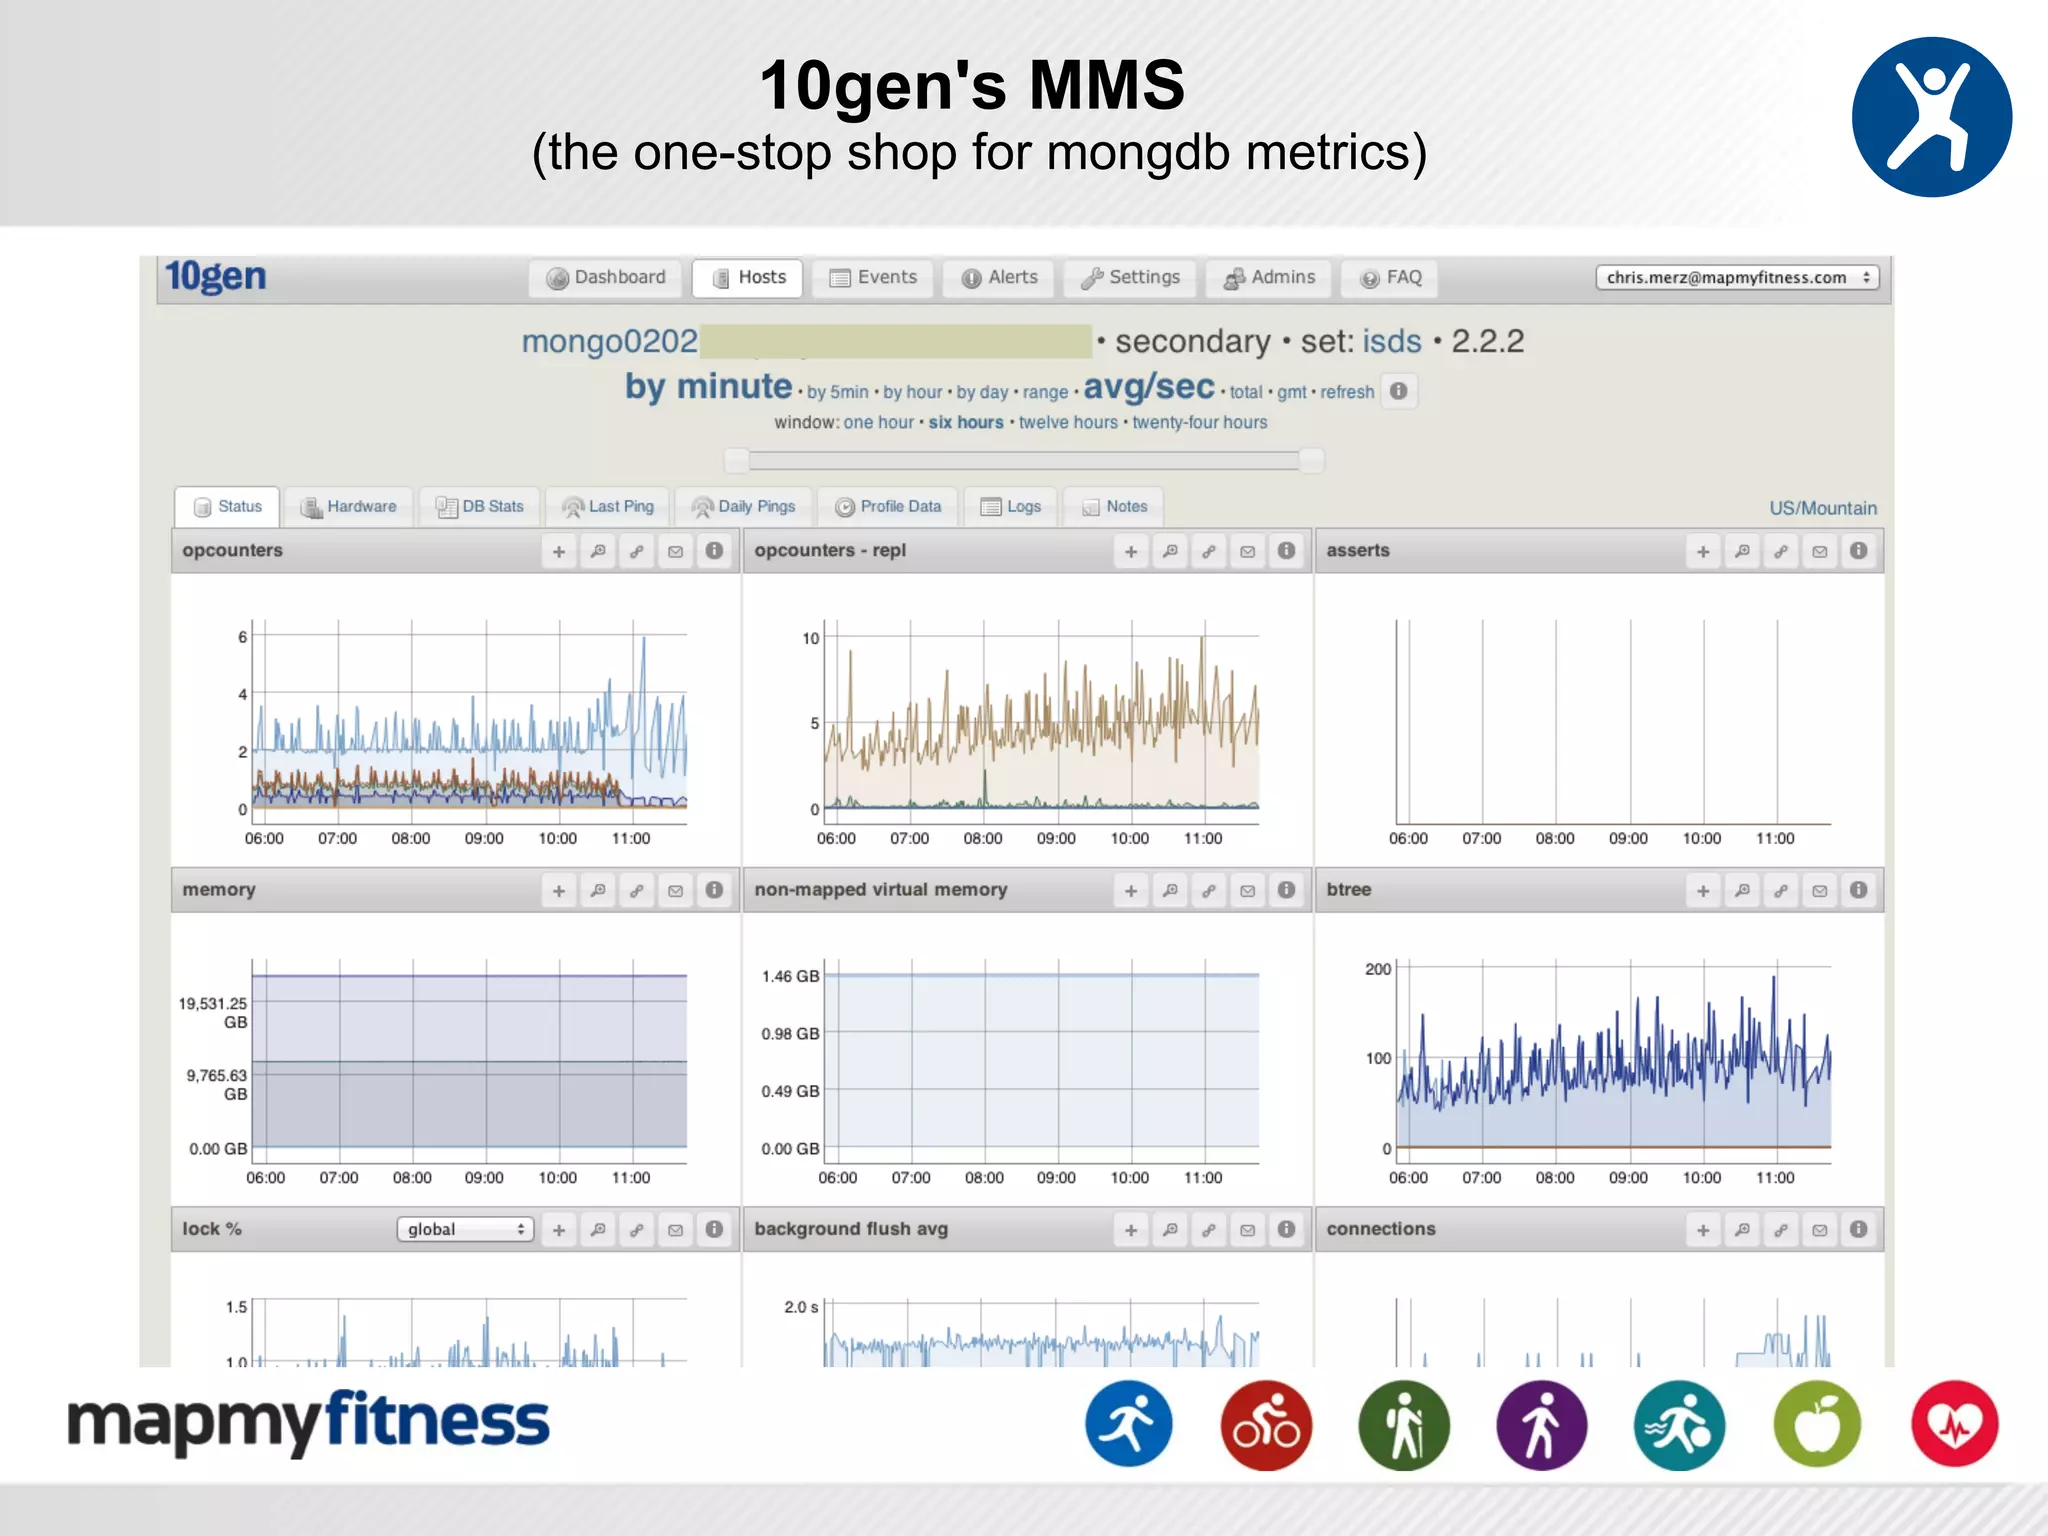The height and width of the screenshot is (1536, 2048).
Task: Open the lock % global dropdown
Action: [x=466, y=1229]
